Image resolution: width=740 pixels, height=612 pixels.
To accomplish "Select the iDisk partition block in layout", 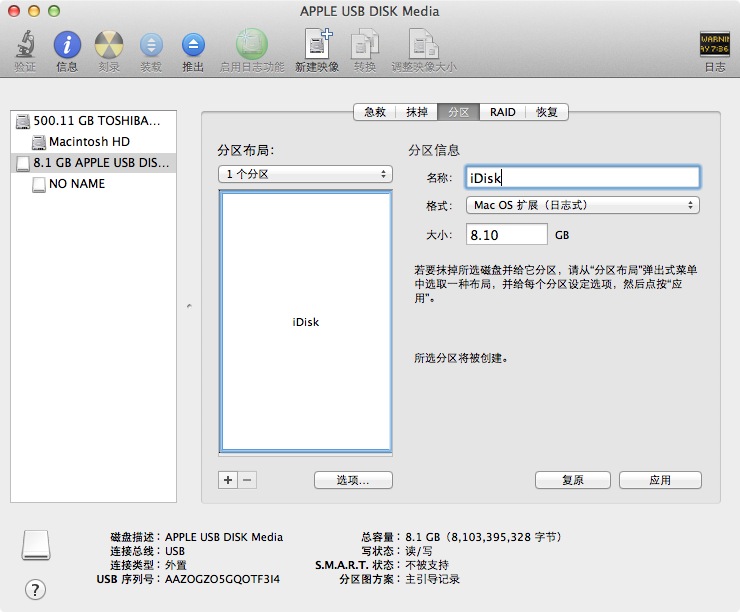I will [306, 322].
